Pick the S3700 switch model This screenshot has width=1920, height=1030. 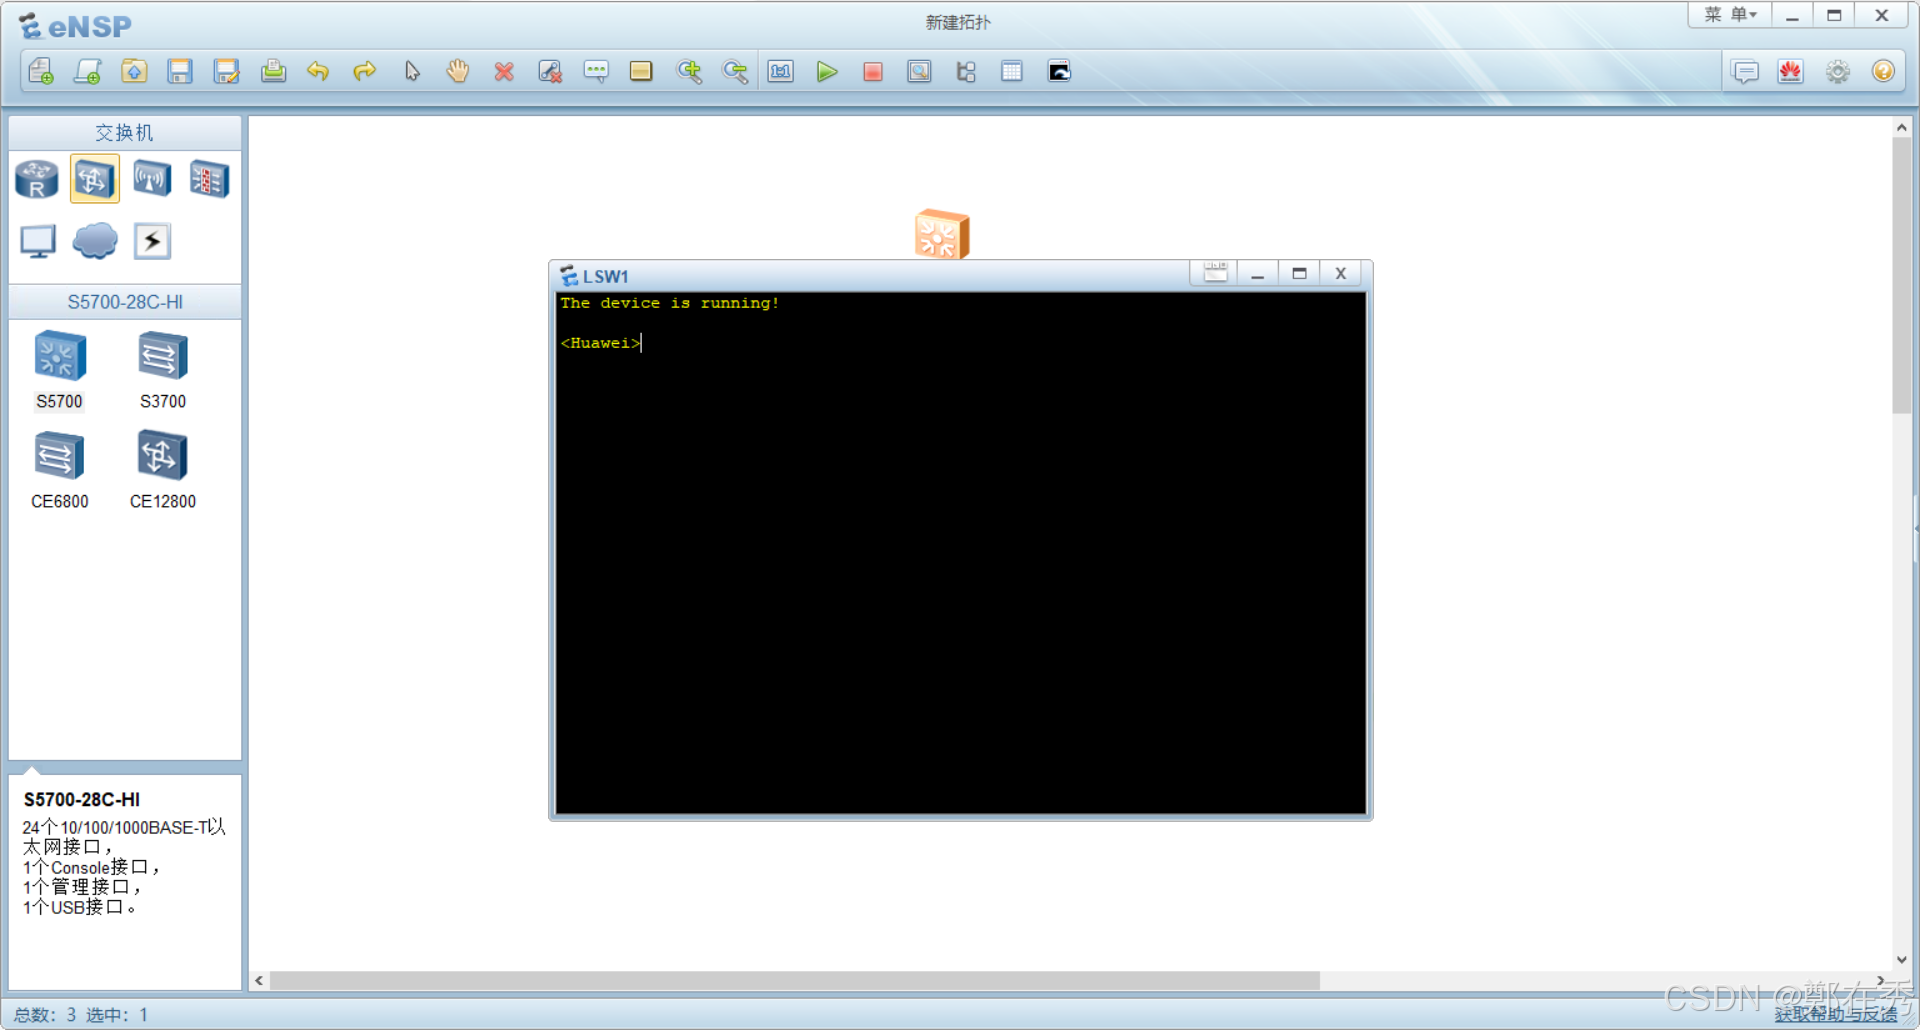click(163, 370)
